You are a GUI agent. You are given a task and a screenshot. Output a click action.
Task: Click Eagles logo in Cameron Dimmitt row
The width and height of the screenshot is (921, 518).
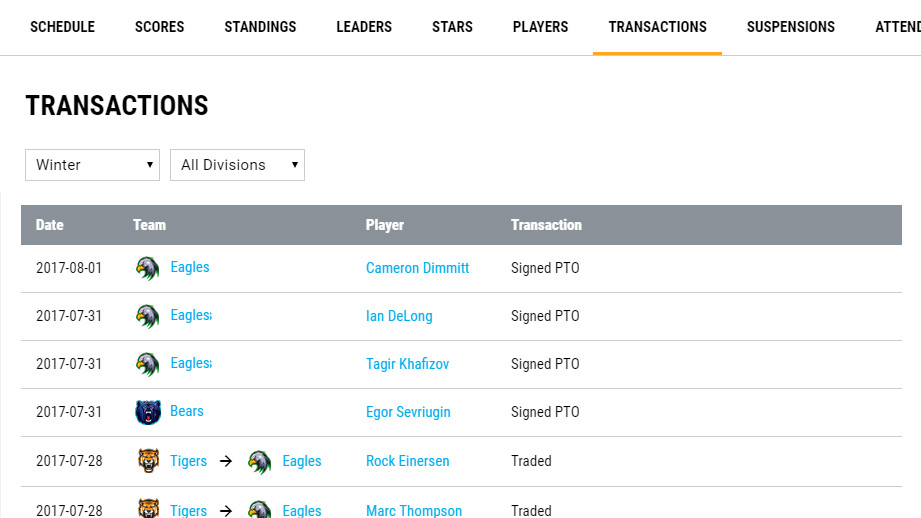[x=148, y=268]
